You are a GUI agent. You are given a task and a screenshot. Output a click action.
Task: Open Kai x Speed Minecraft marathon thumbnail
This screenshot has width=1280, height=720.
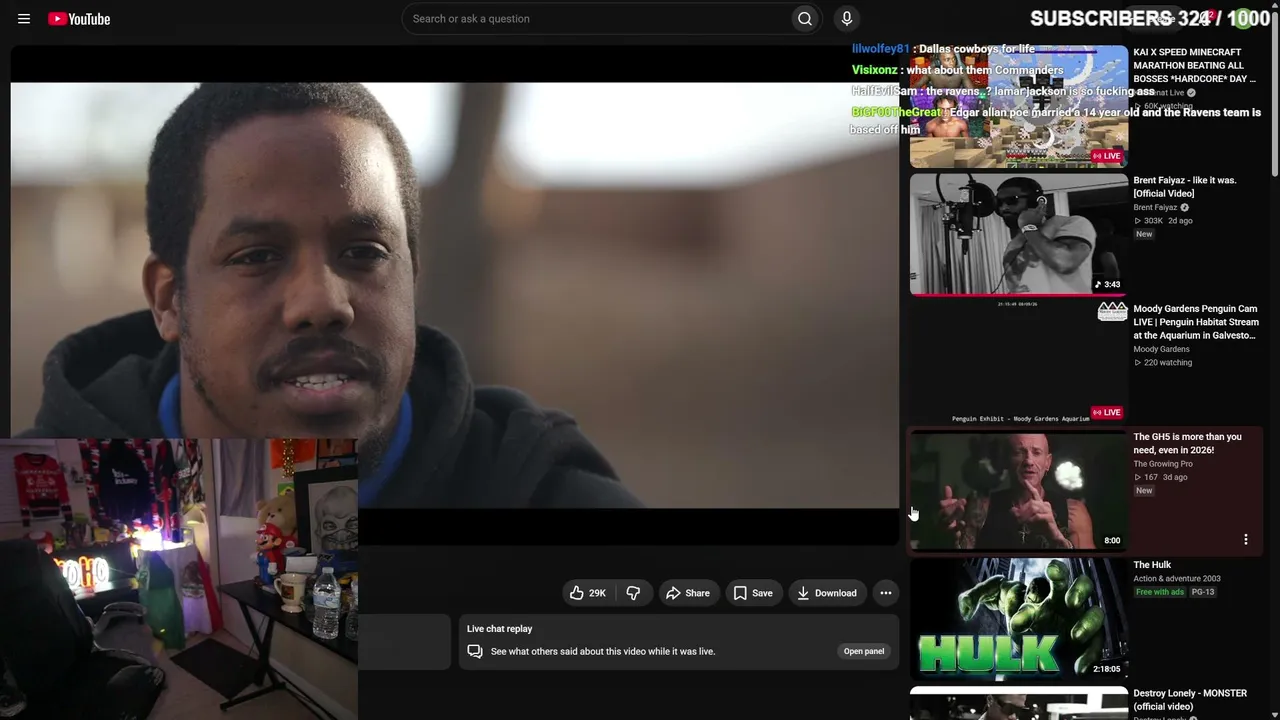tap(1019, 107)
